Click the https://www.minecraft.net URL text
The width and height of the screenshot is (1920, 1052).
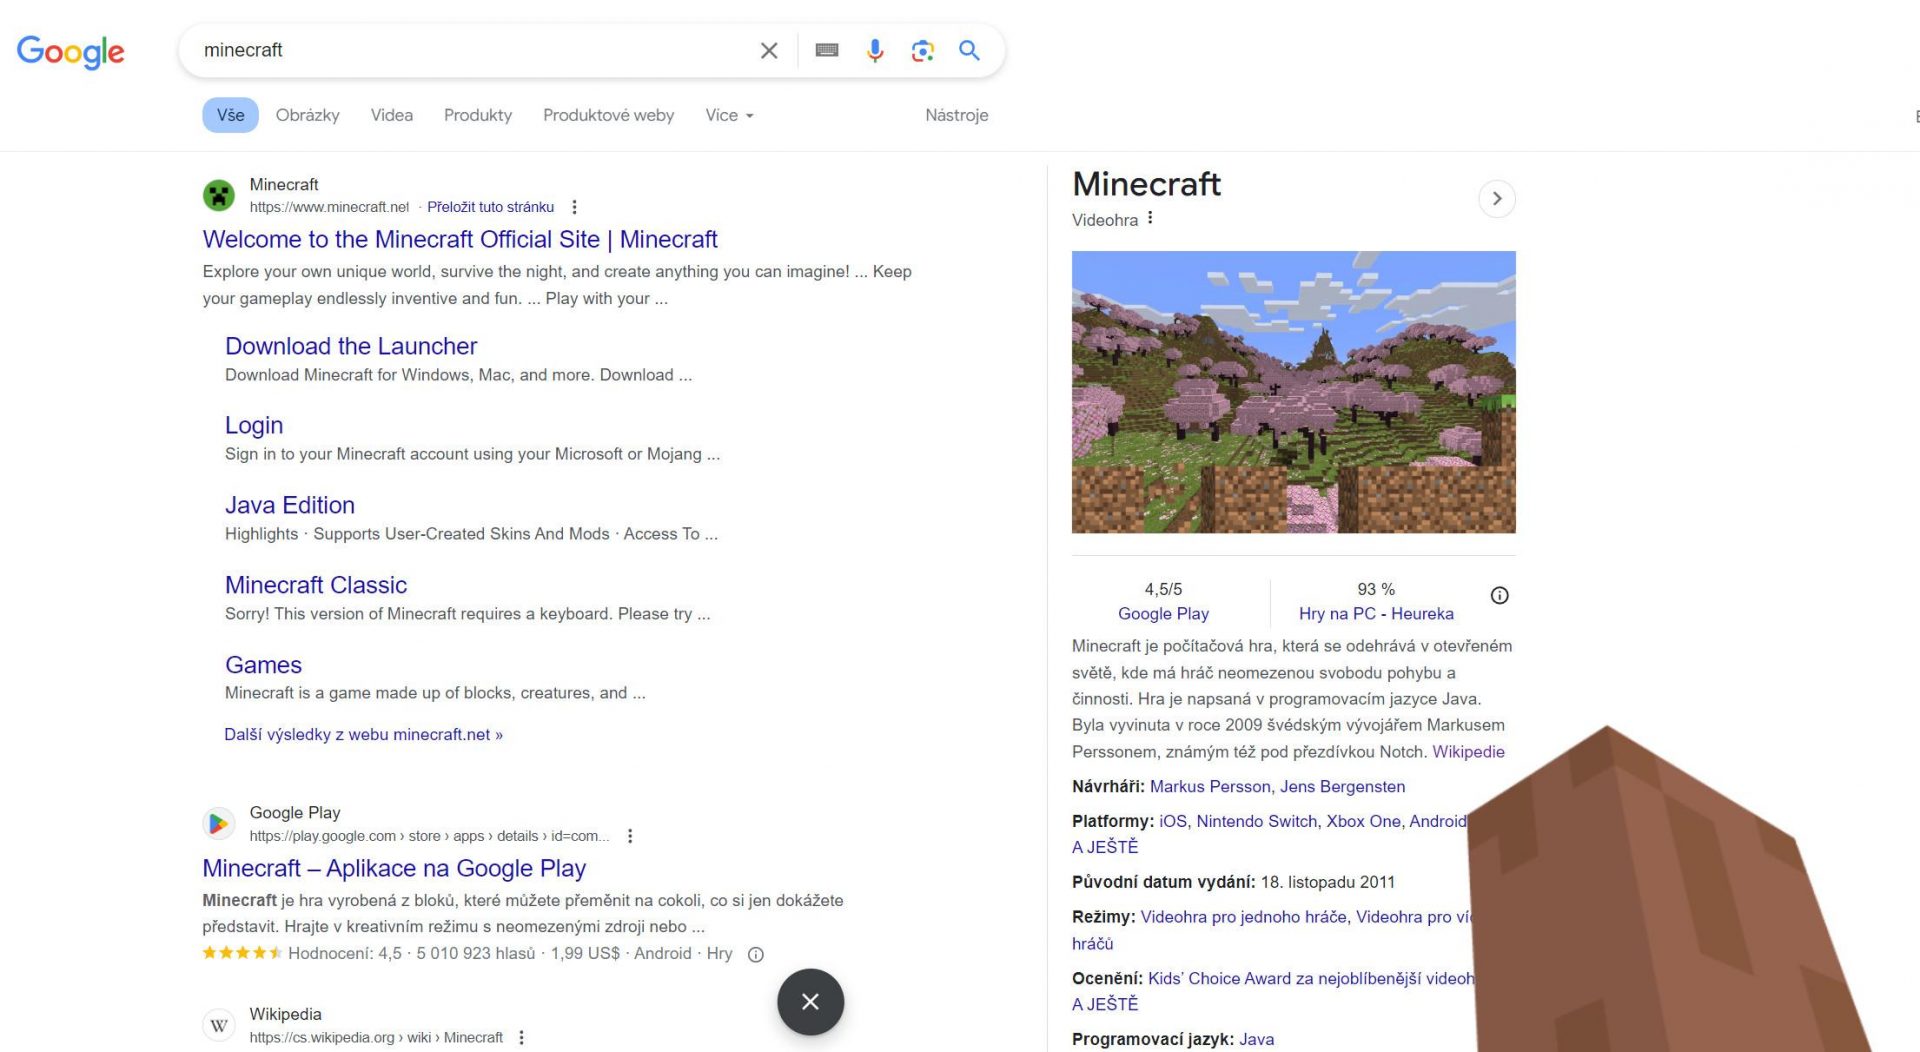pyautogui.click(x=329, y=207)
